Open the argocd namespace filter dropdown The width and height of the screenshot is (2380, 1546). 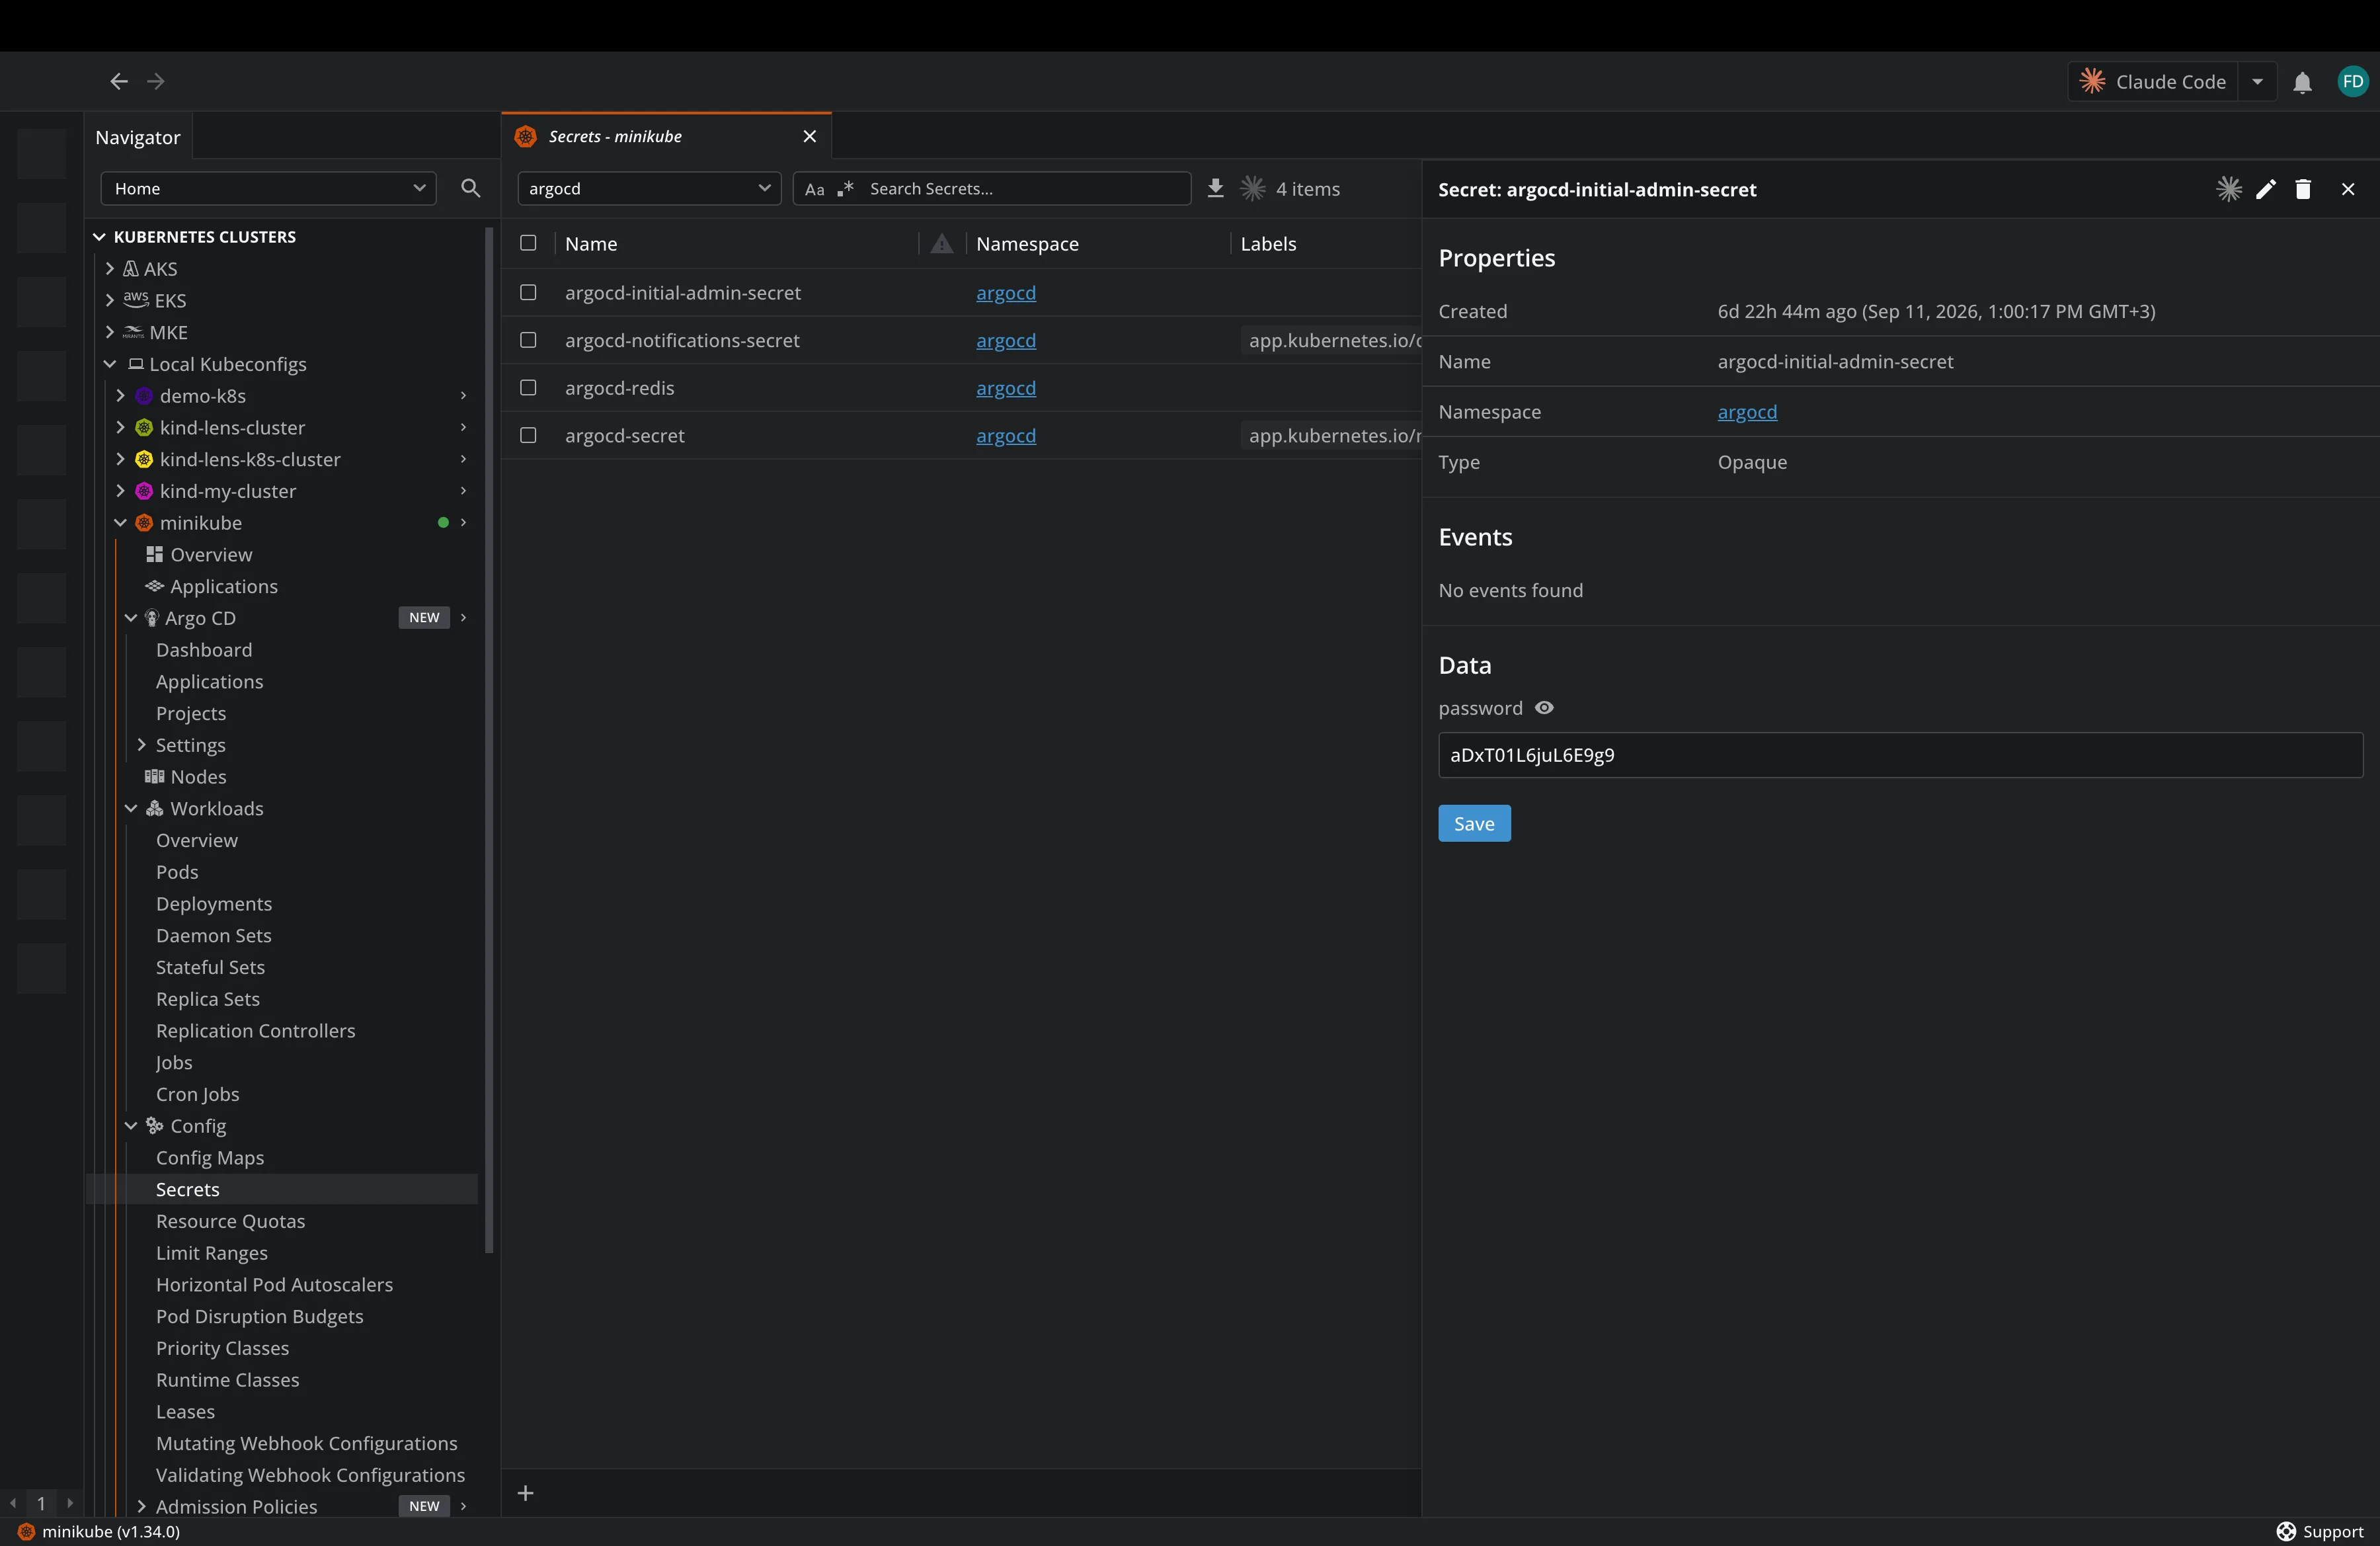pyautogui.click(x=649, y=188)
